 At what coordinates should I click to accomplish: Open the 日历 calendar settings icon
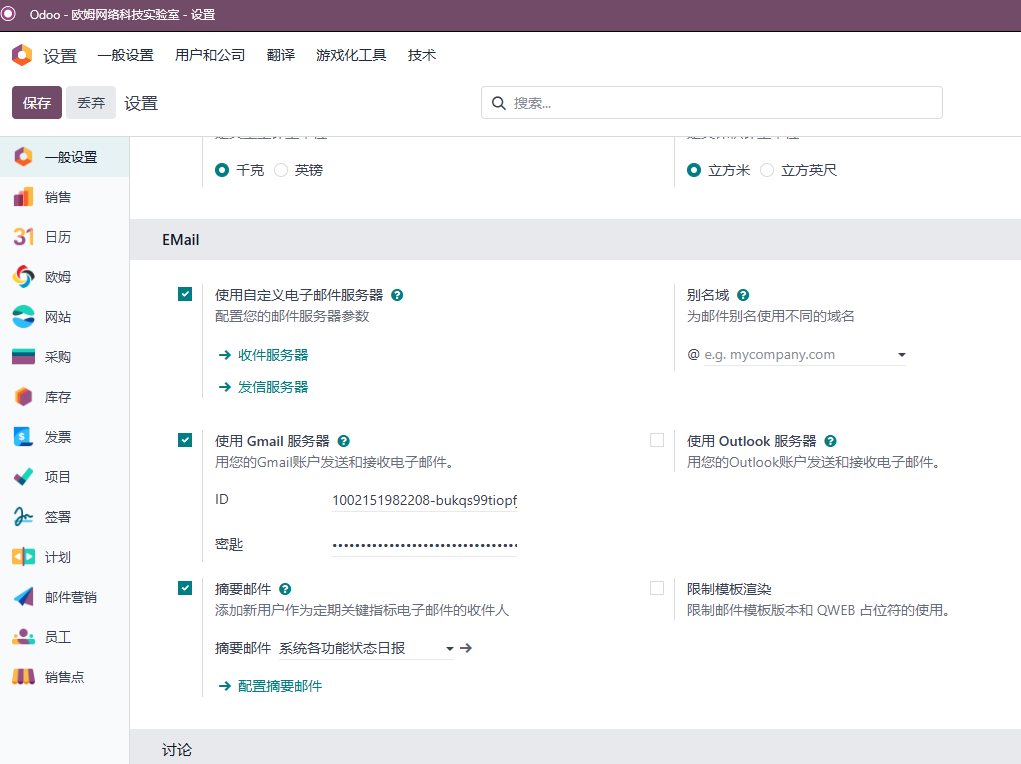(23, 237)
